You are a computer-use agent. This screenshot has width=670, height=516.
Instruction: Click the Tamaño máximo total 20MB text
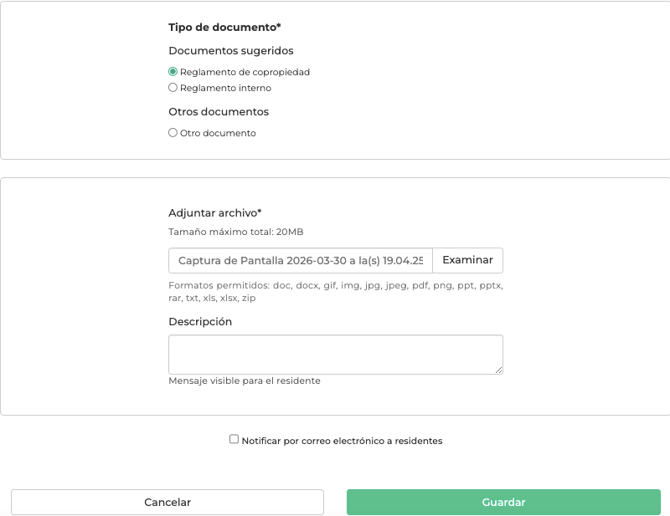pos(236,232)
